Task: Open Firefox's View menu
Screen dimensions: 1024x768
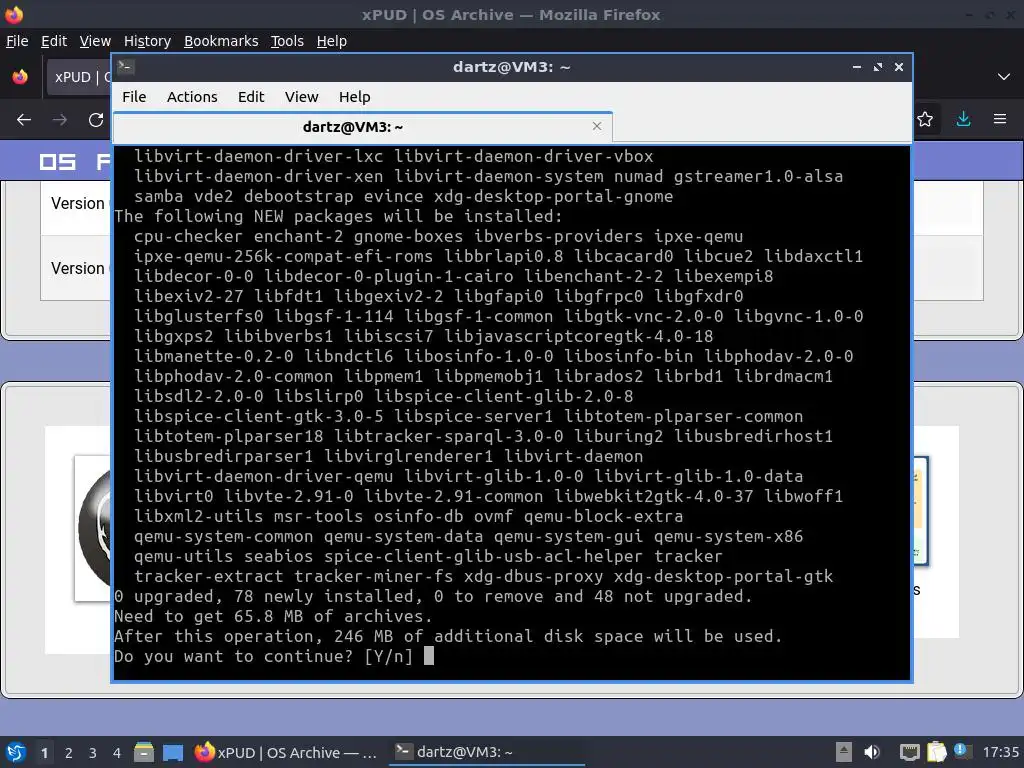Action: click(95, 41)
